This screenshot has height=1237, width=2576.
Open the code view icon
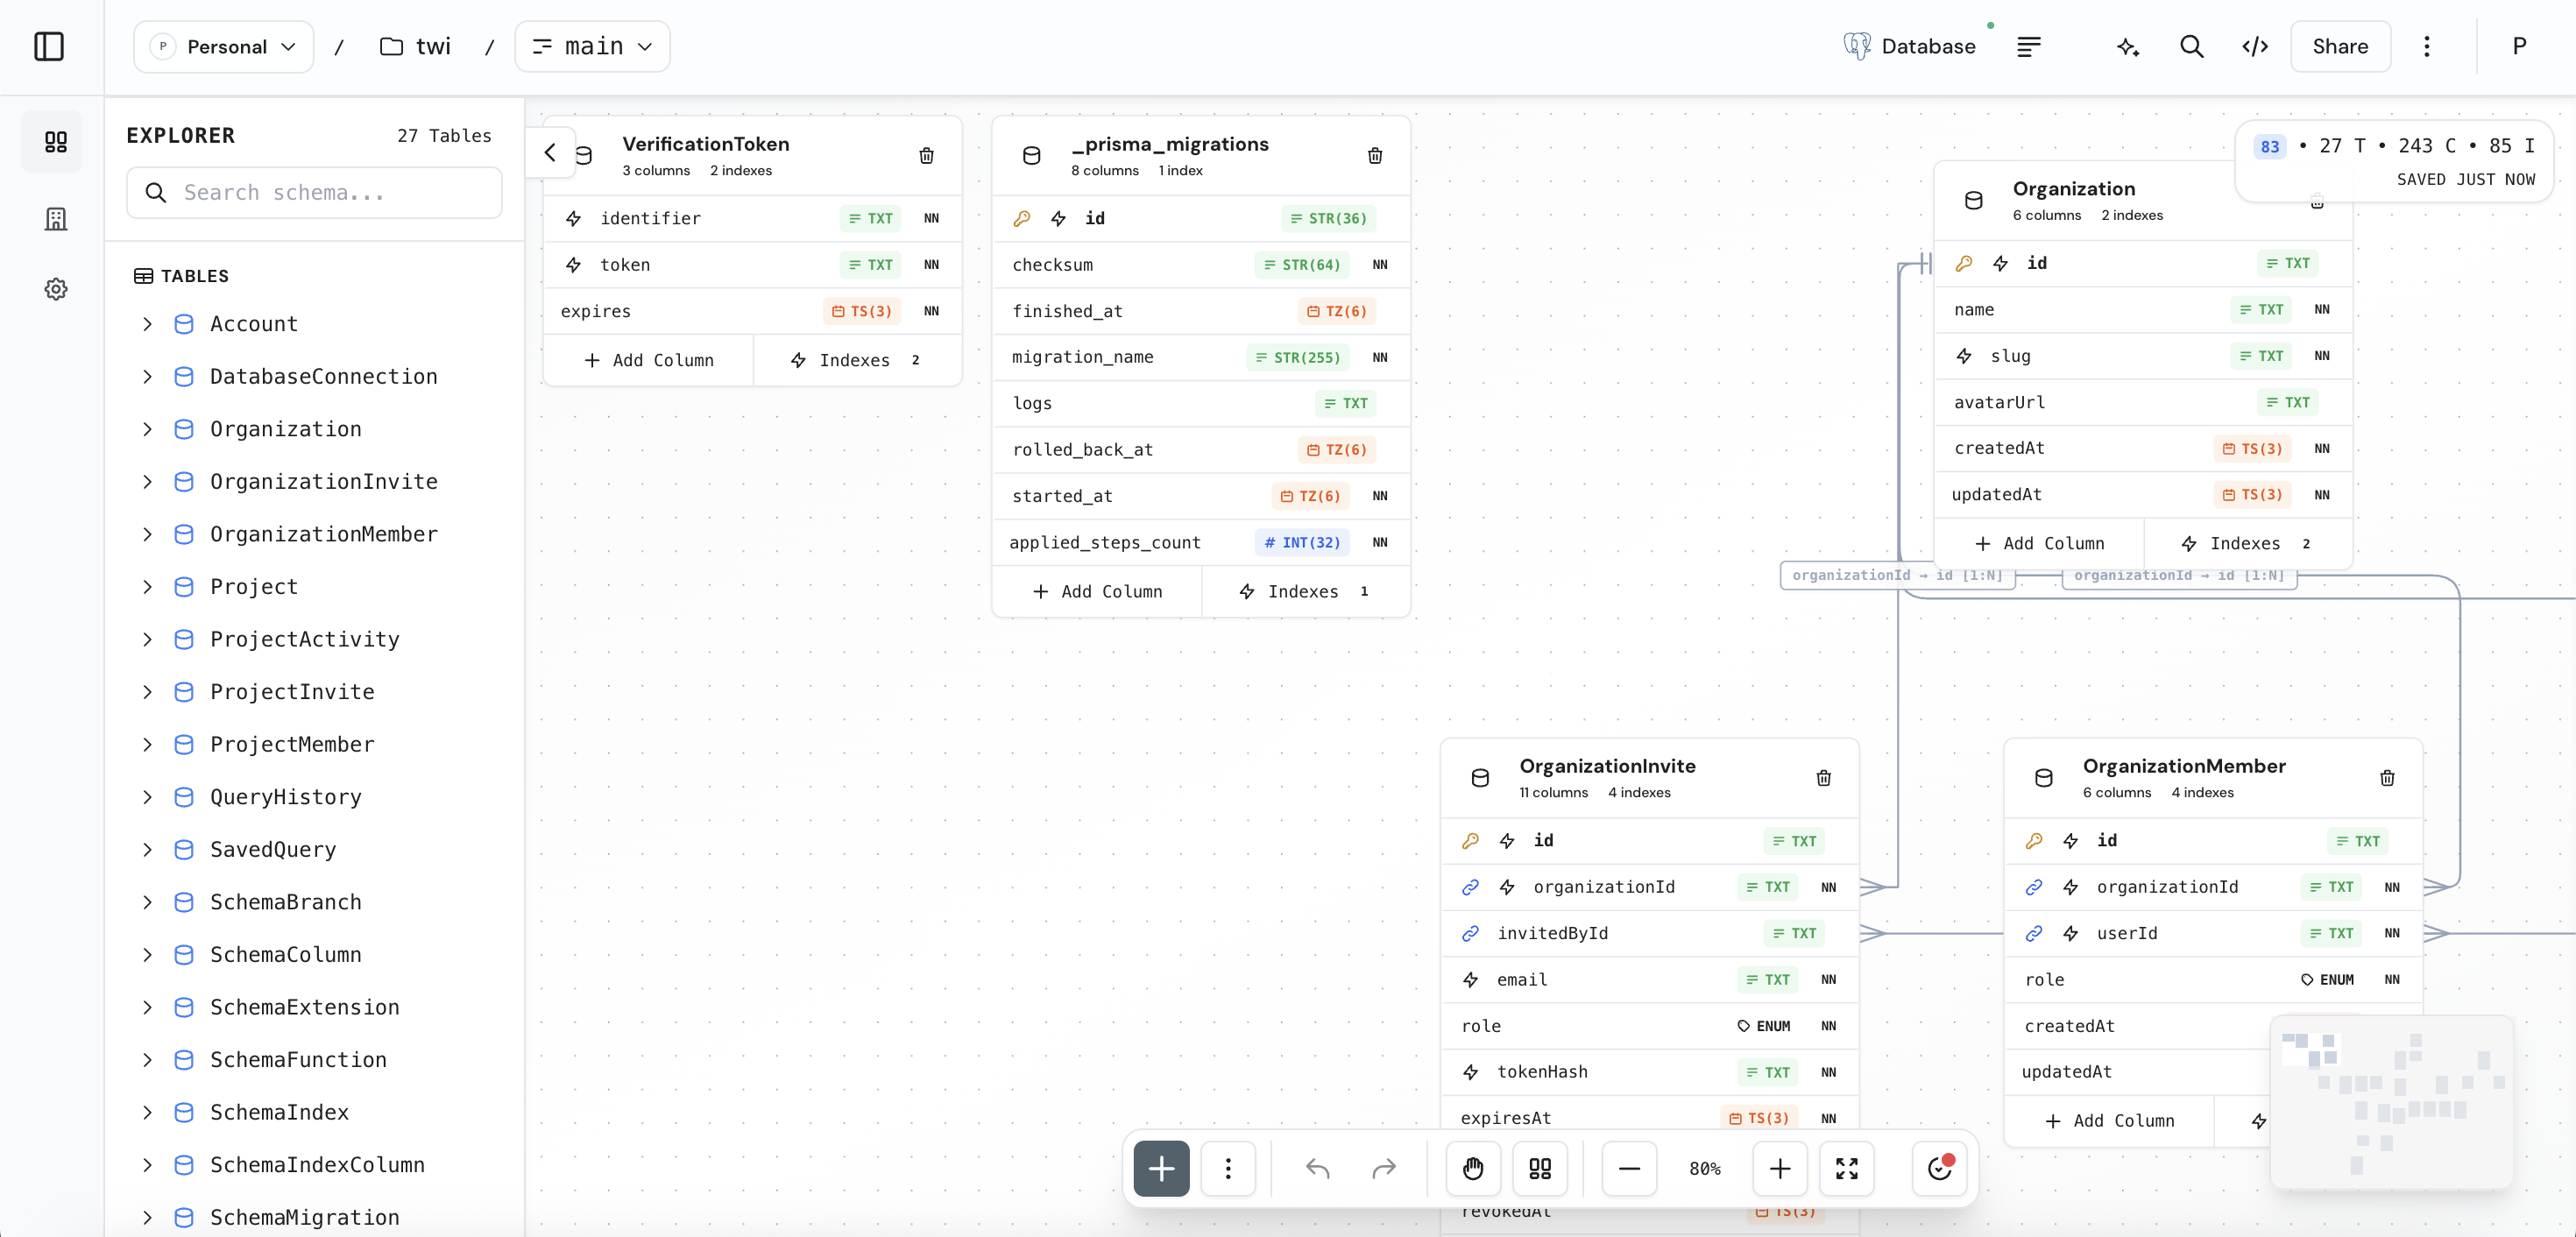2254,47
